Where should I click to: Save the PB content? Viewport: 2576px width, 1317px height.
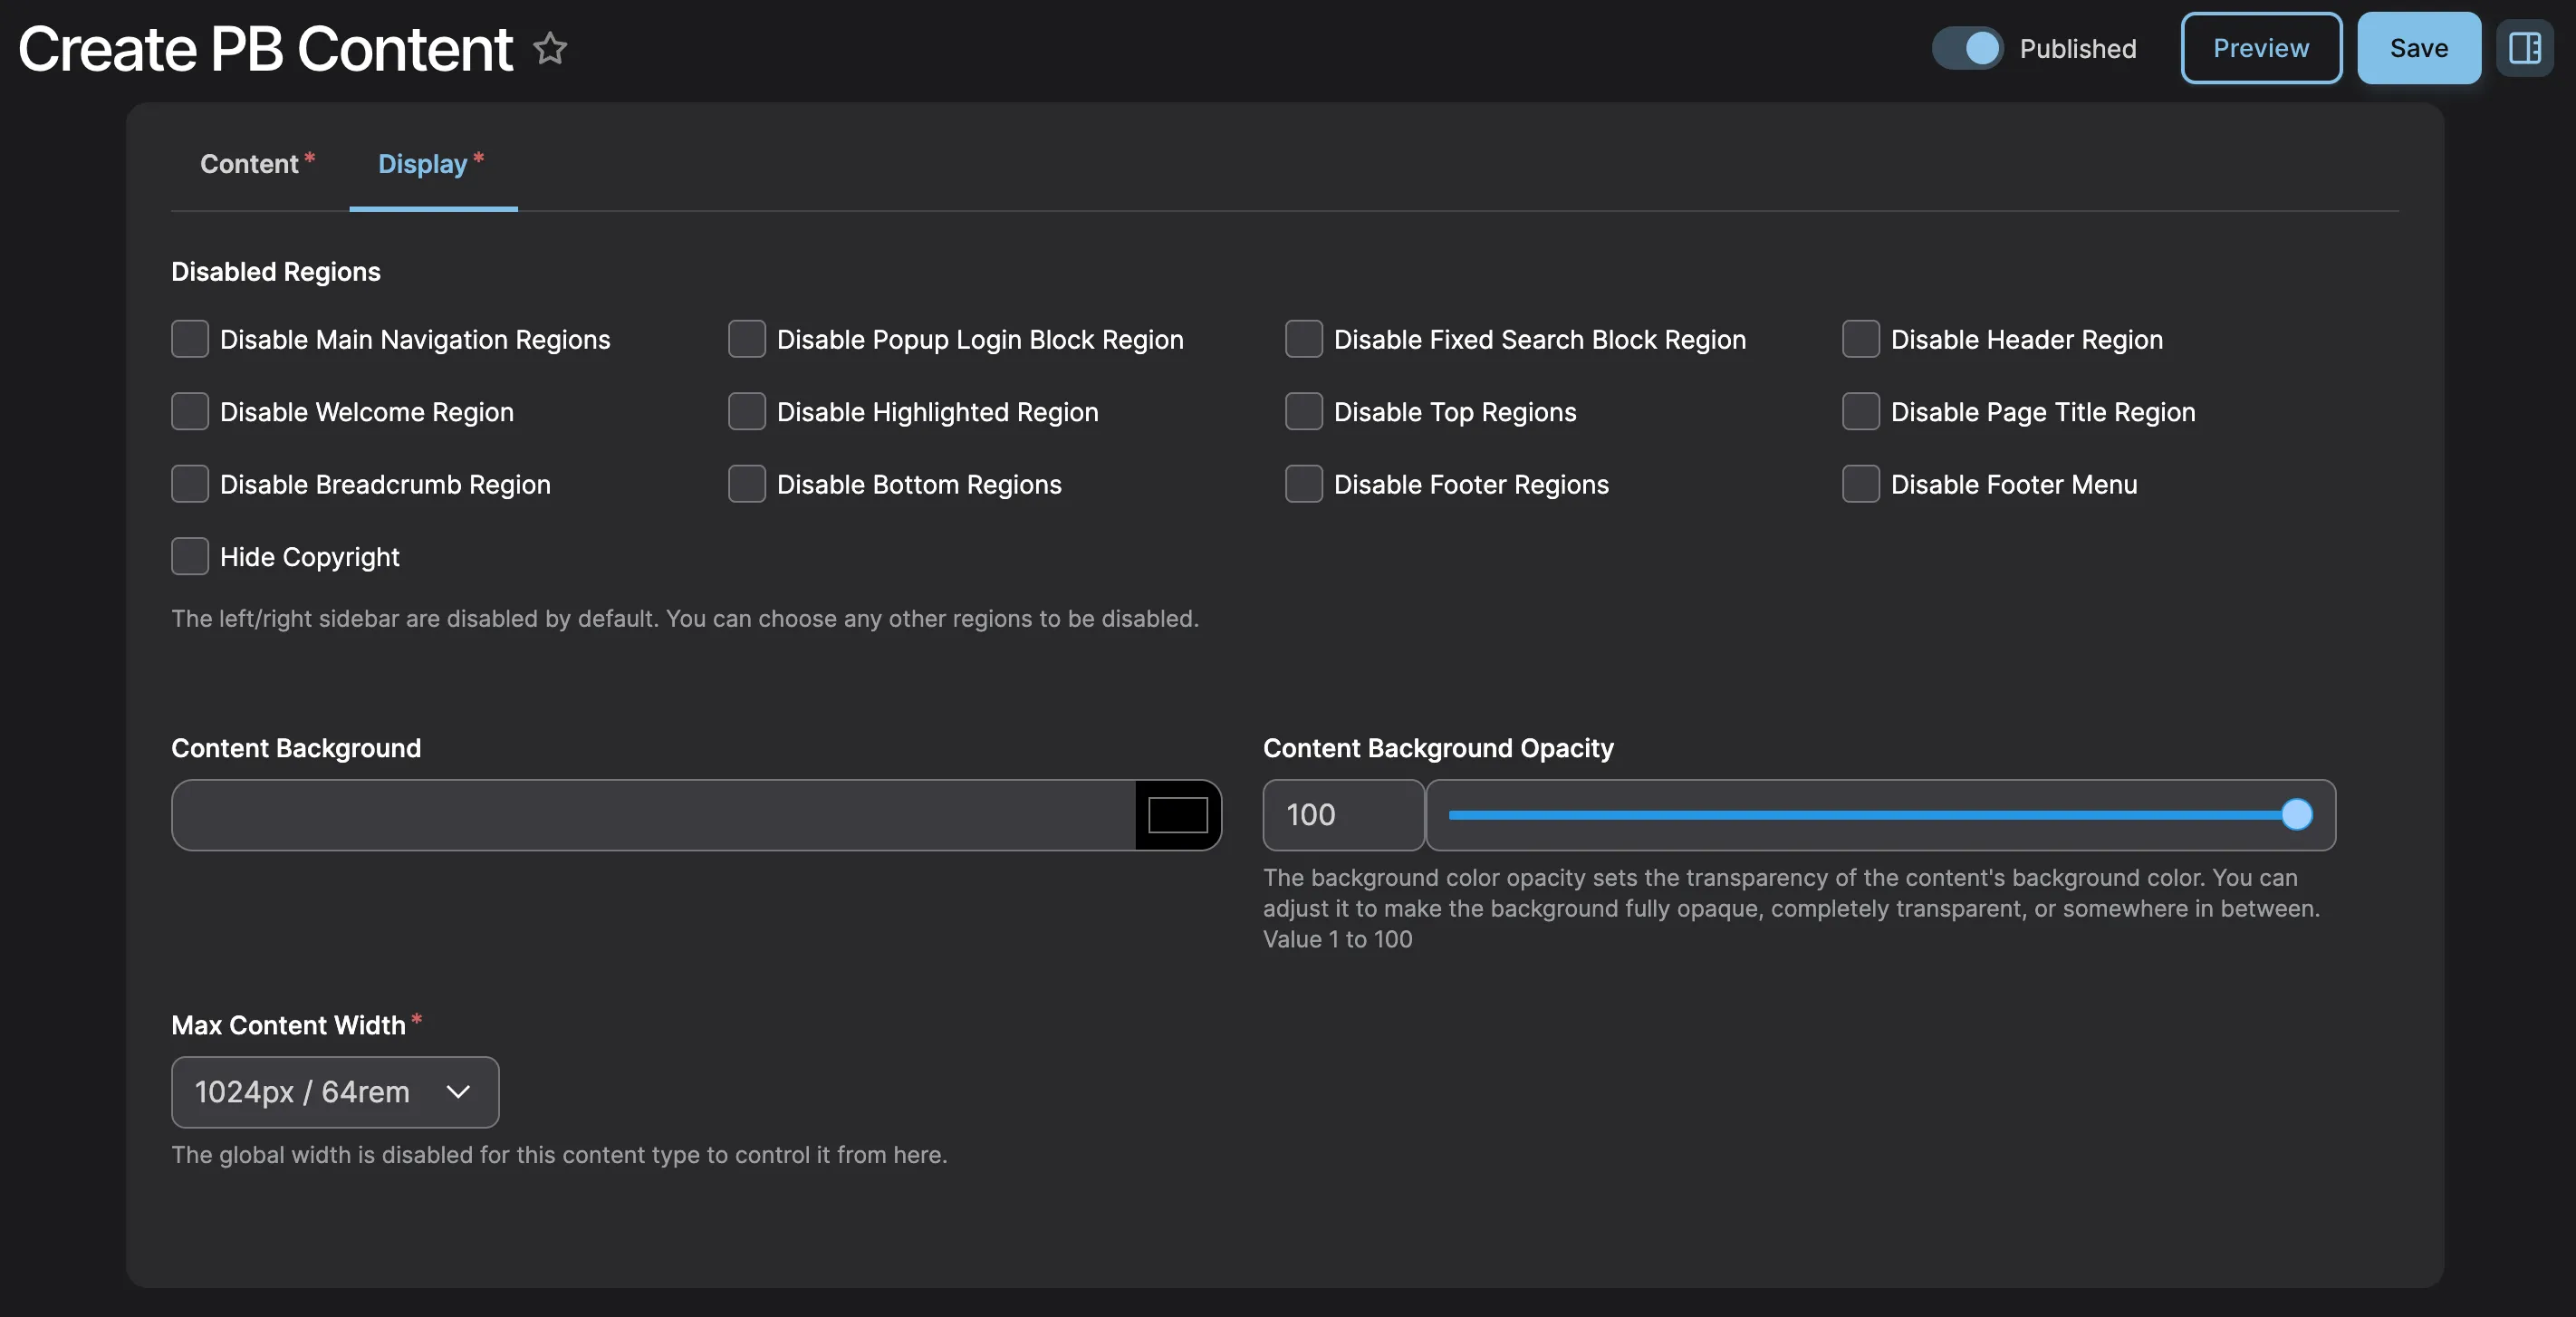[x=2418, y=48]
